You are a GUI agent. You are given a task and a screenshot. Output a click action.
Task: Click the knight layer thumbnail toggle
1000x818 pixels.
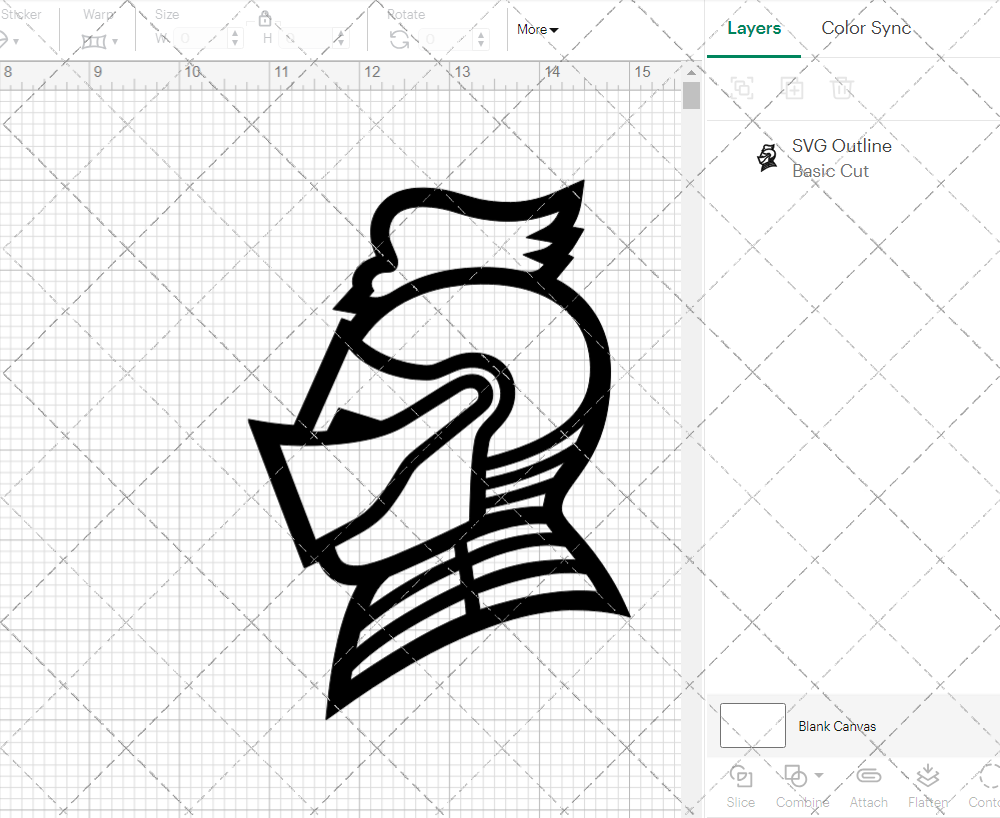(x=767, y=157)
